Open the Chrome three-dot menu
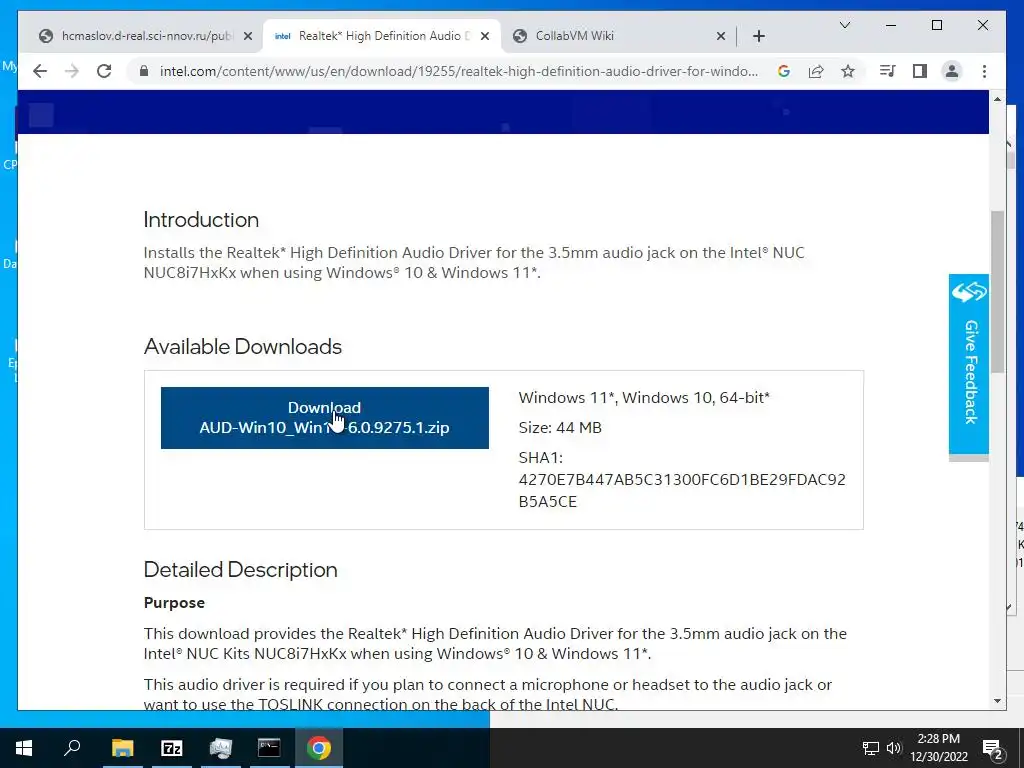The image size is (1024, 768). click(984, 71)
